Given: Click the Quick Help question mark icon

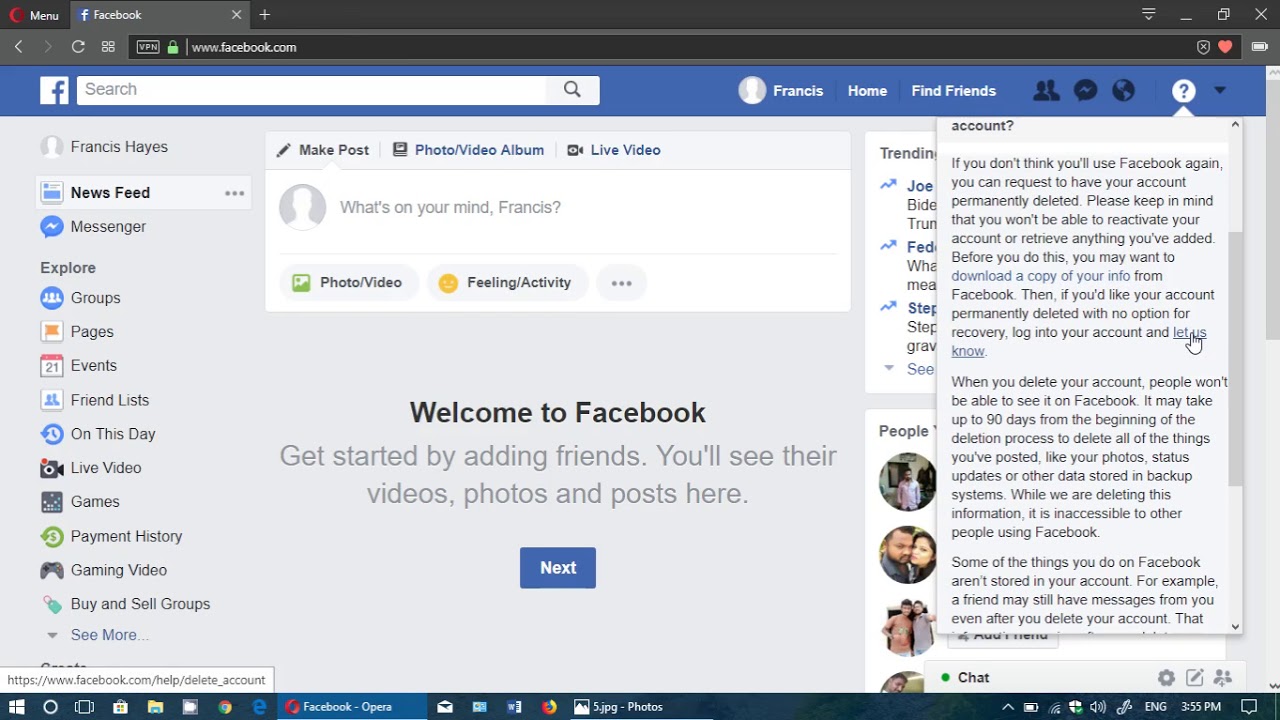Looking at the screenshot, I should click(x=1184, y=91).
